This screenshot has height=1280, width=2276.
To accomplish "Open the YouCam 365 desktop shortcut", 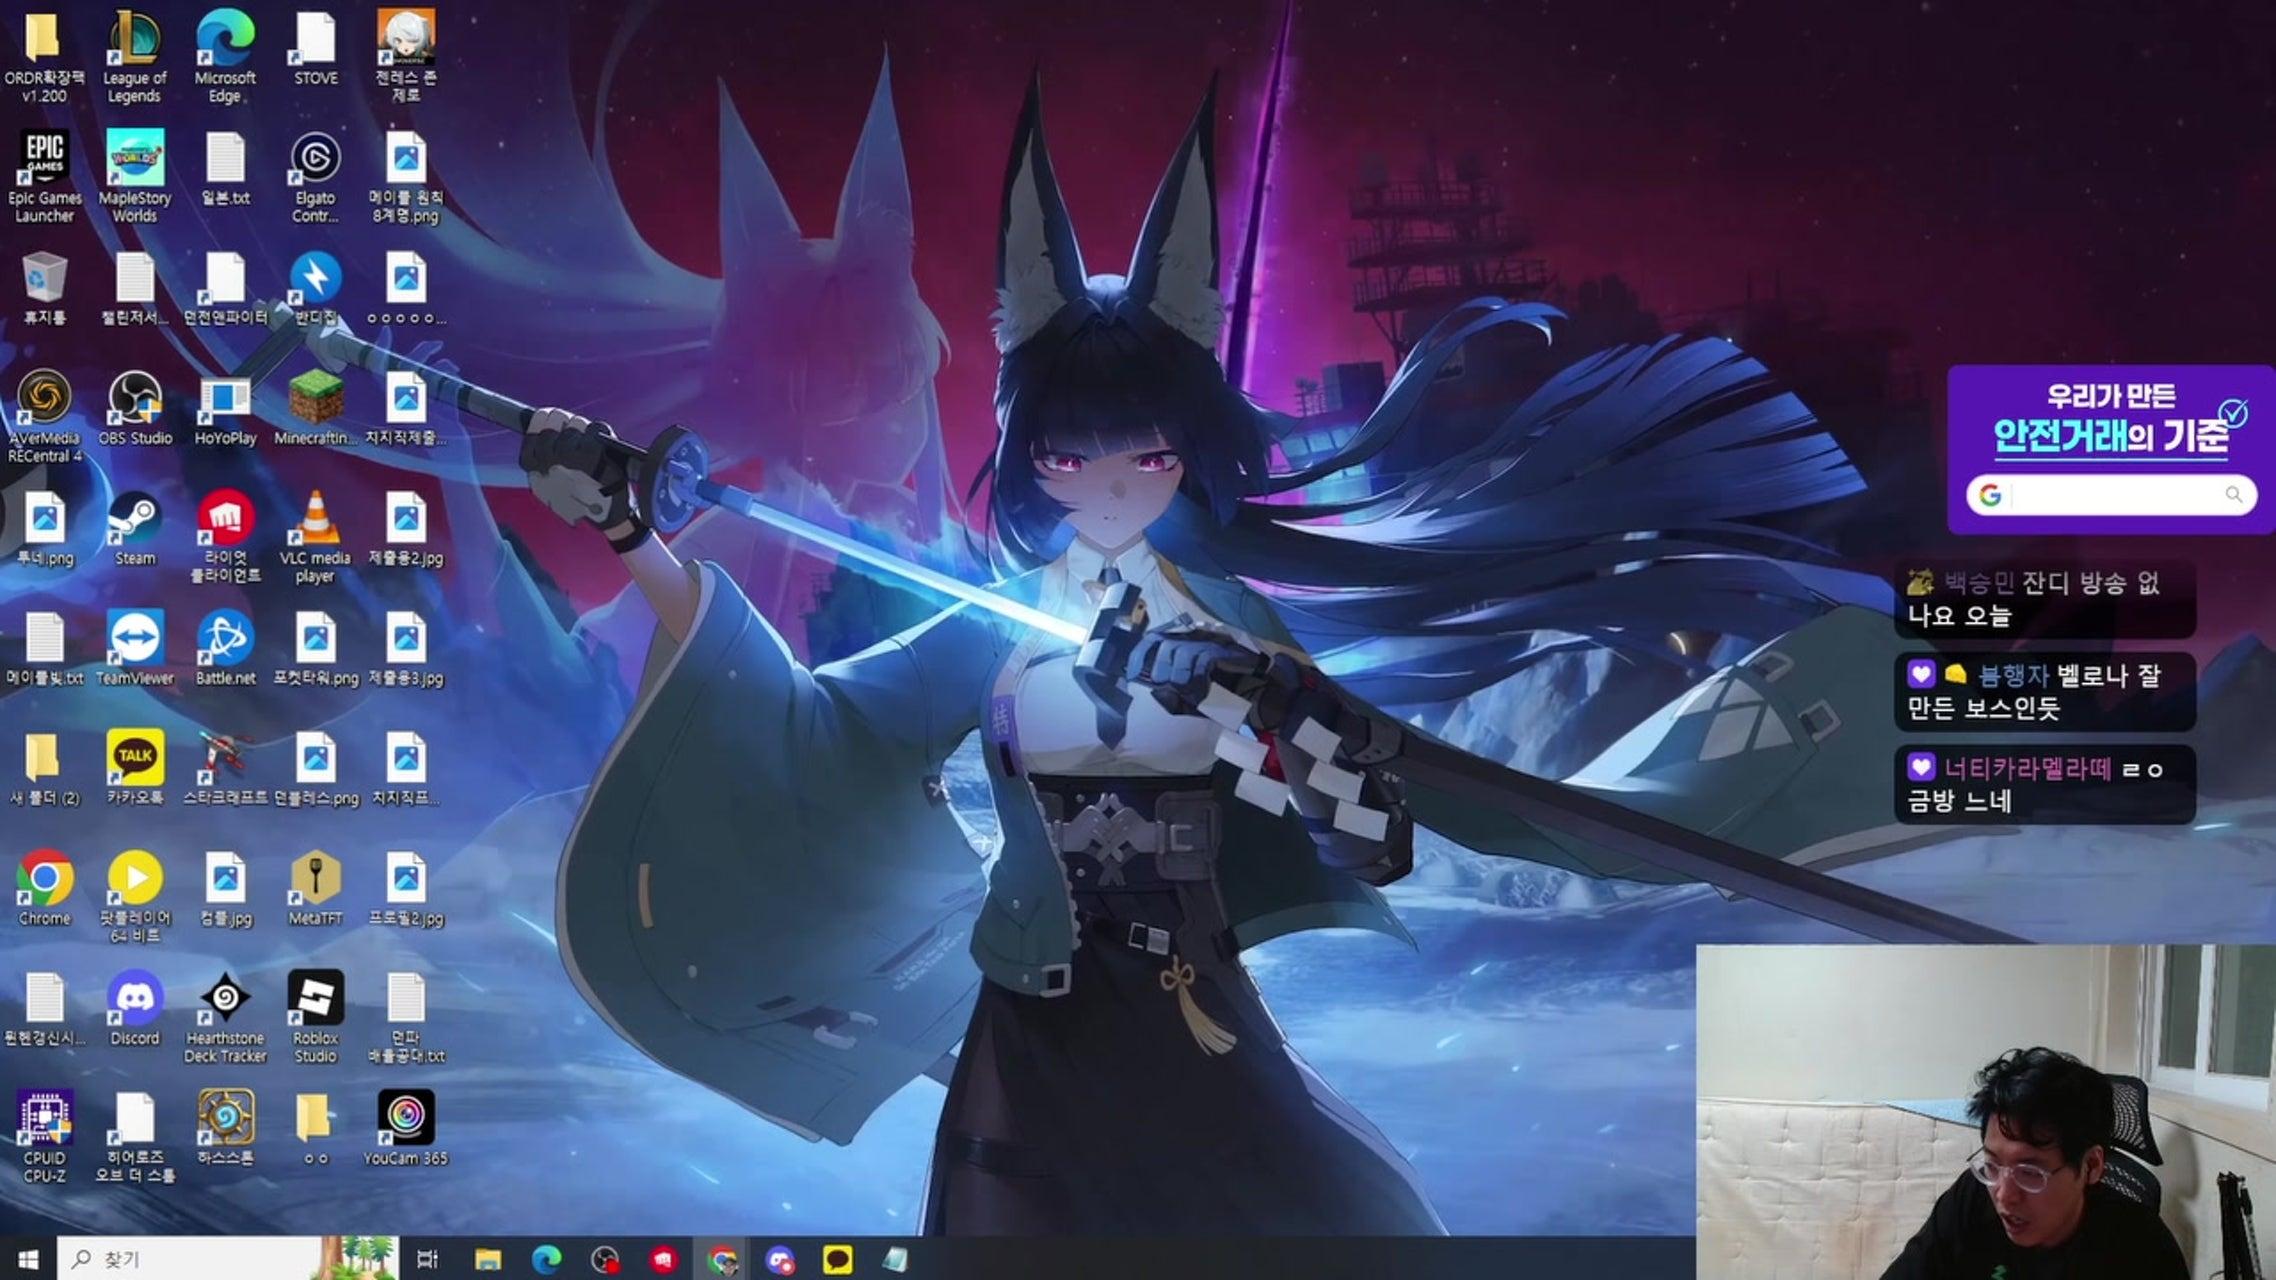I will click(x=405, y=1128).
